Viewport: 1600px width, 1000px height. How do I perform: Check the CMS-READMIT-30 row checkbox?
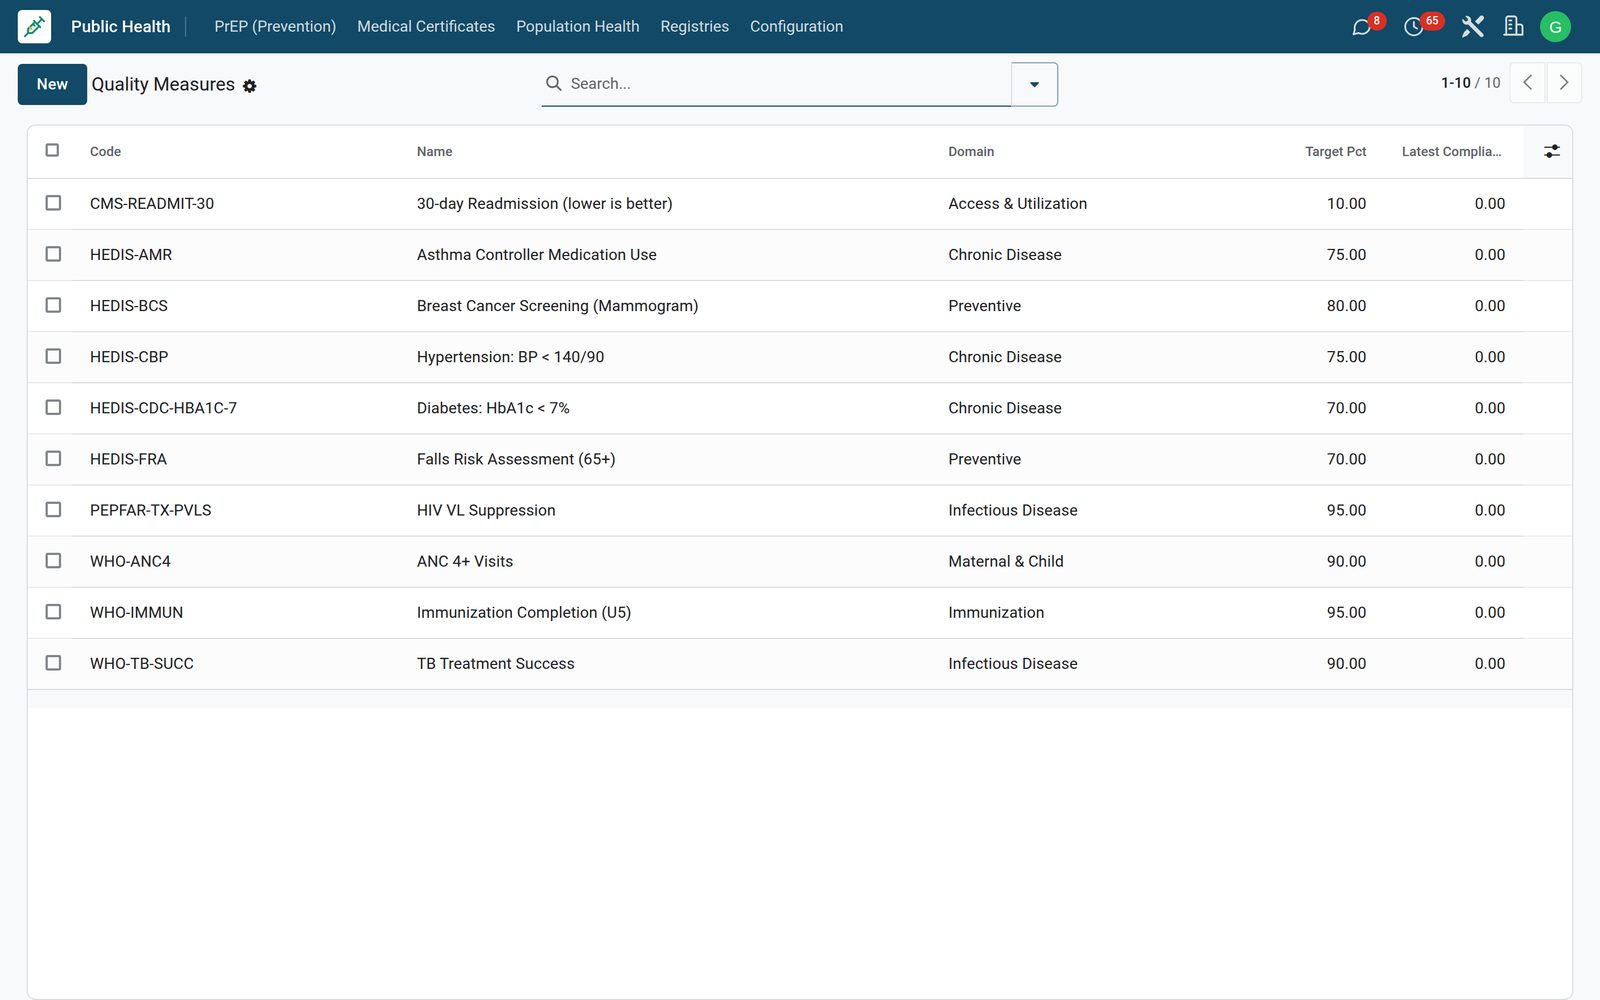point(53,203)
